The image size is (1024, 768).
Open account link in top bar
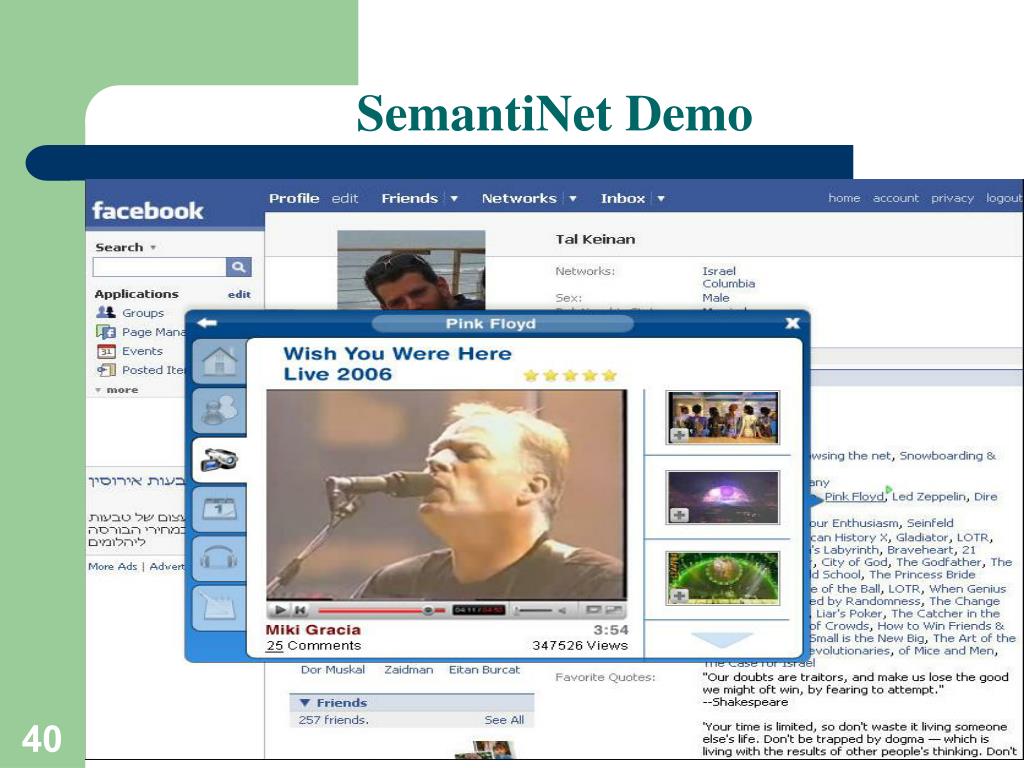(x=896, y=198)
